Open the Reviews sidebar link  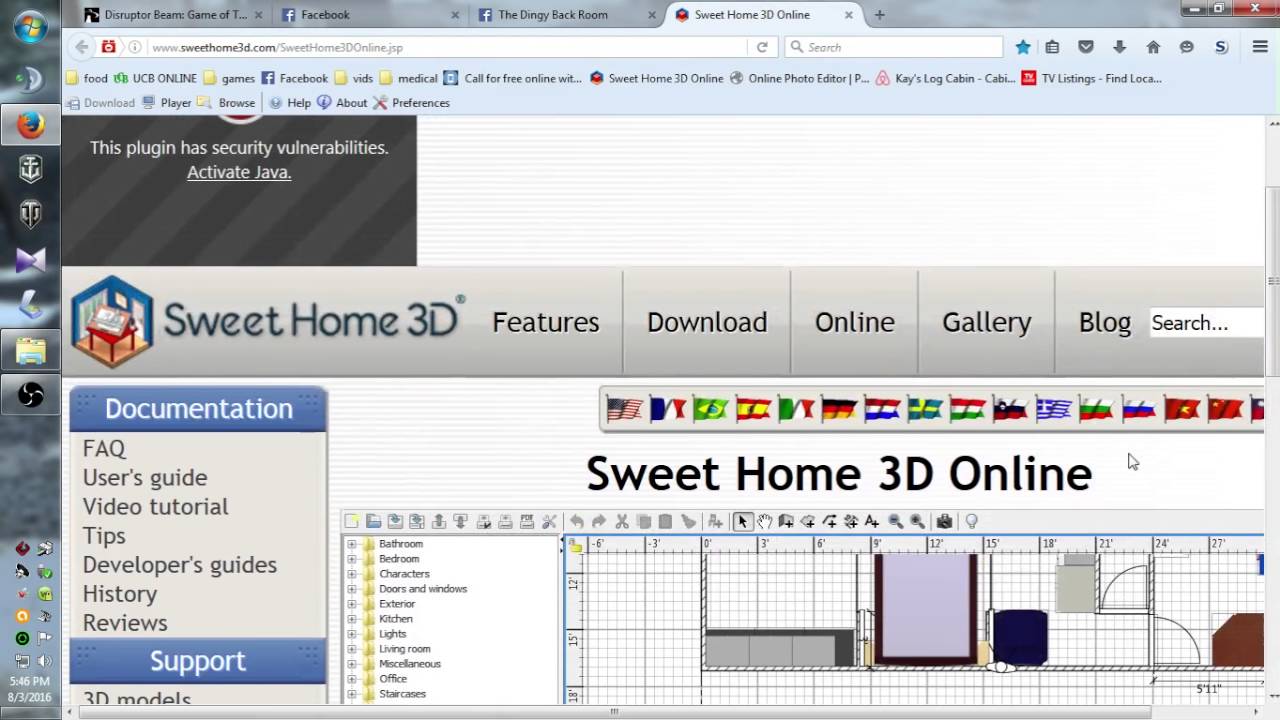125,622
